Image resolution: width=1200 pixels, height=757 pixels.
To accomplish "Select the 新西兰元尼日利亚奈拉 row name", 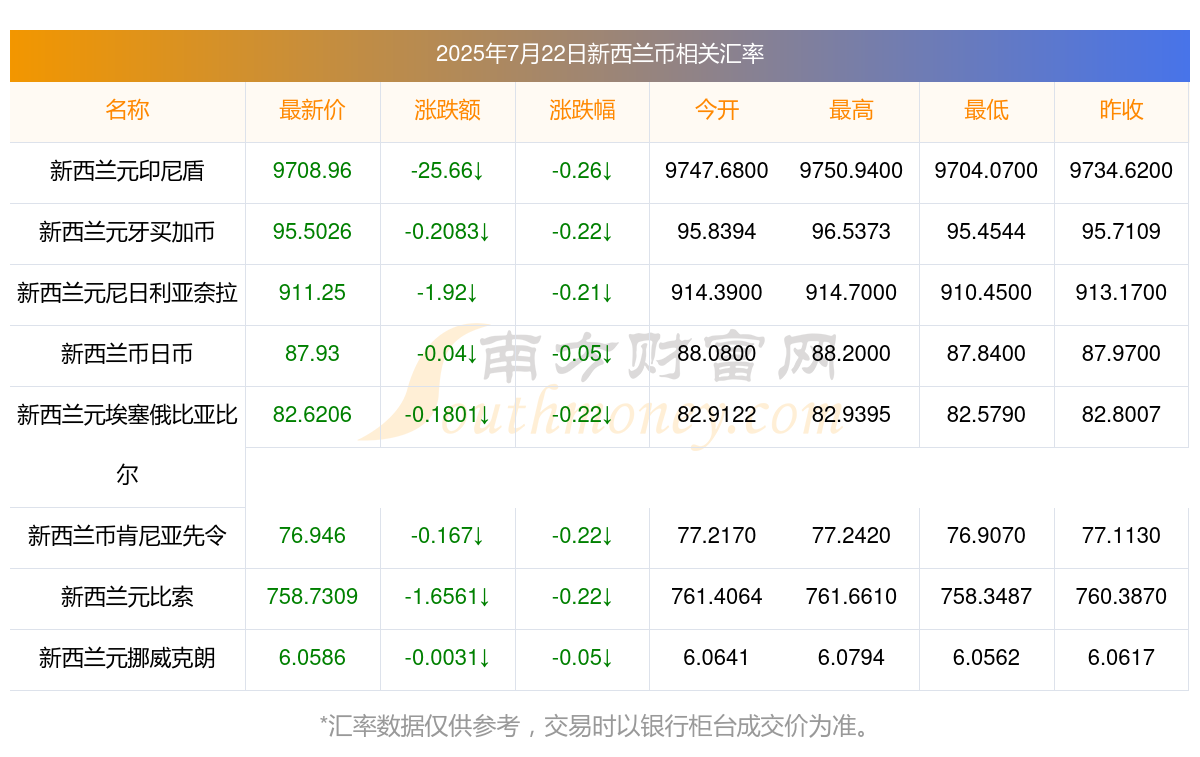I will point(127,293).
